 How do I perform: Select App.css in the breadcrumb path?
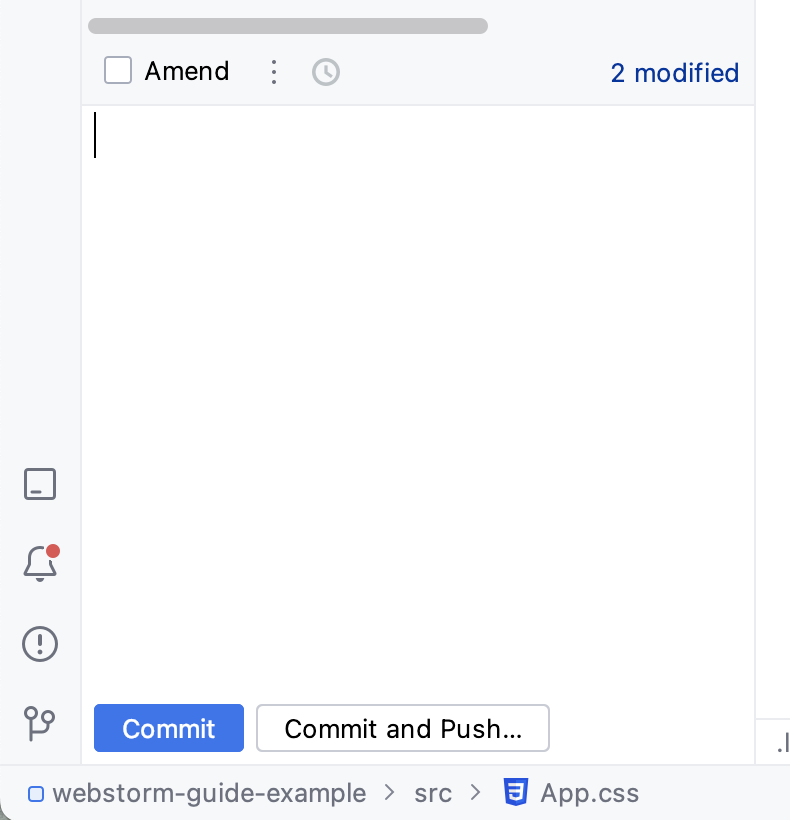click(x=590, y=793)
